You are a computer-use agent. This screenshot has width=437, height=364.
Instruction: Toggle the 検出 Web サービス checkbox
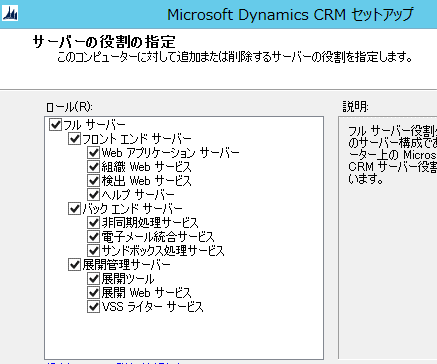pos(94,180)
